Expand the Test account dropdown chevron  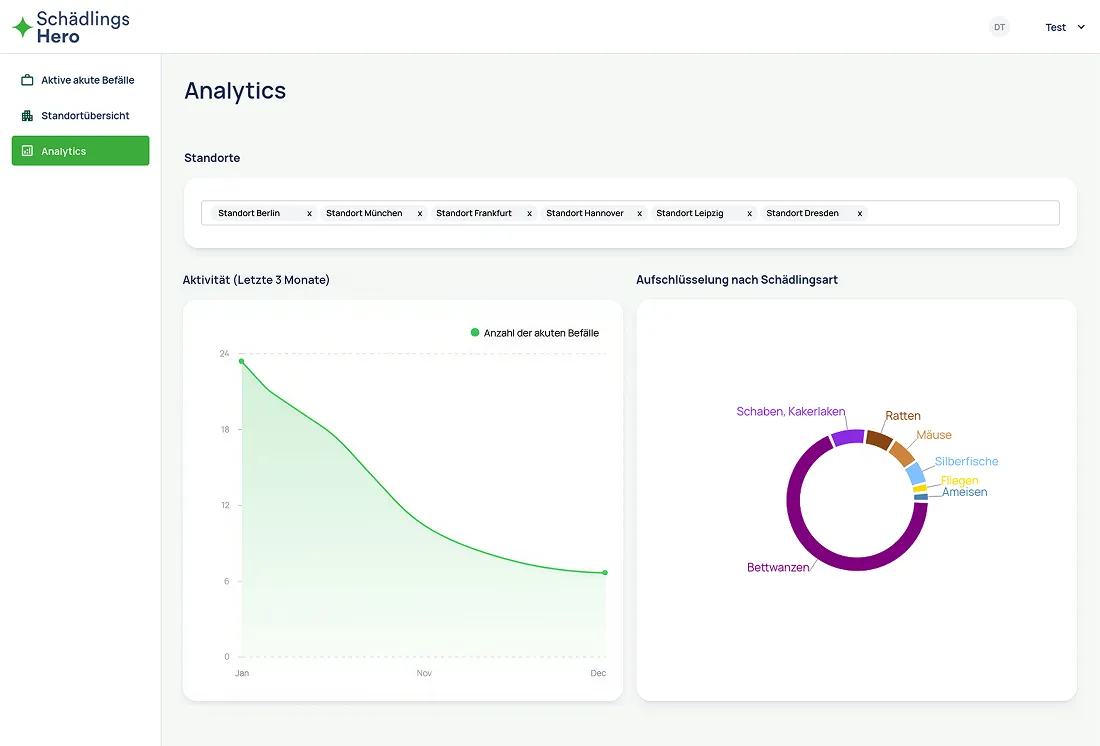1081,27
